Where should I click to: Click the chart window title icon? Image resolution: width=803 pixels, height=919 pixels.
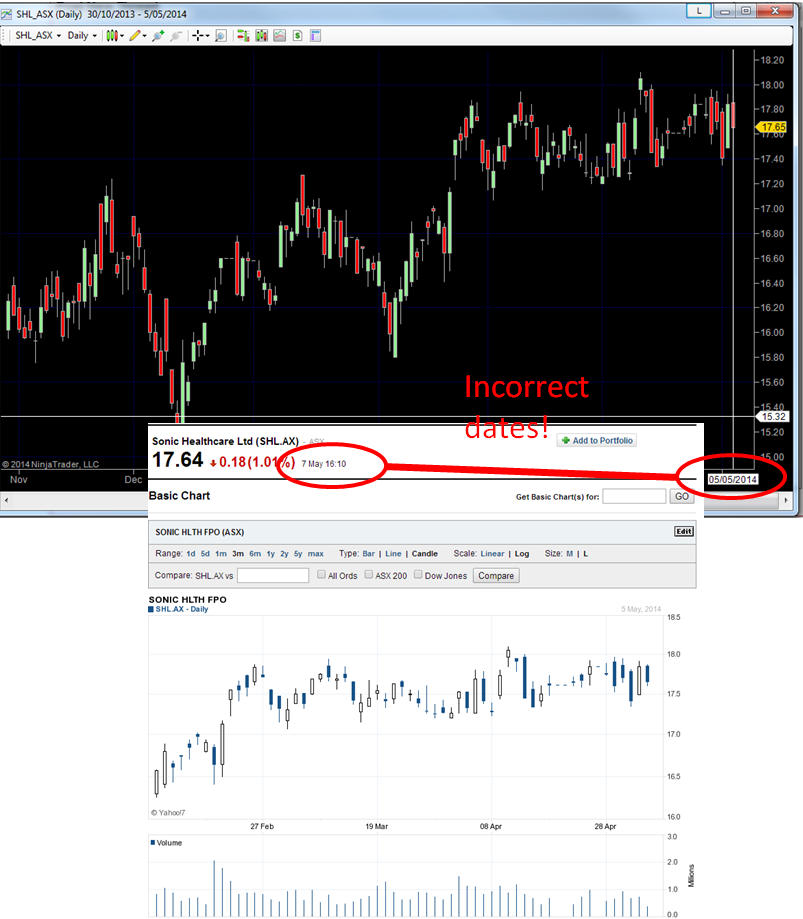(6, 13)
